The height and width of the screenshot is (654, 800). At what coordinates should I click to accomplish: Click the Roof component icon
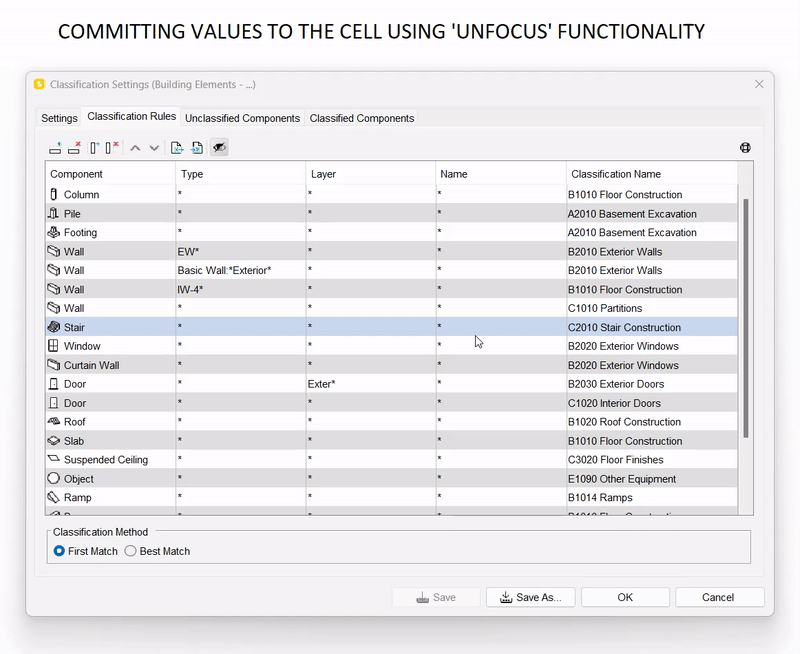(x=54, y=421)
